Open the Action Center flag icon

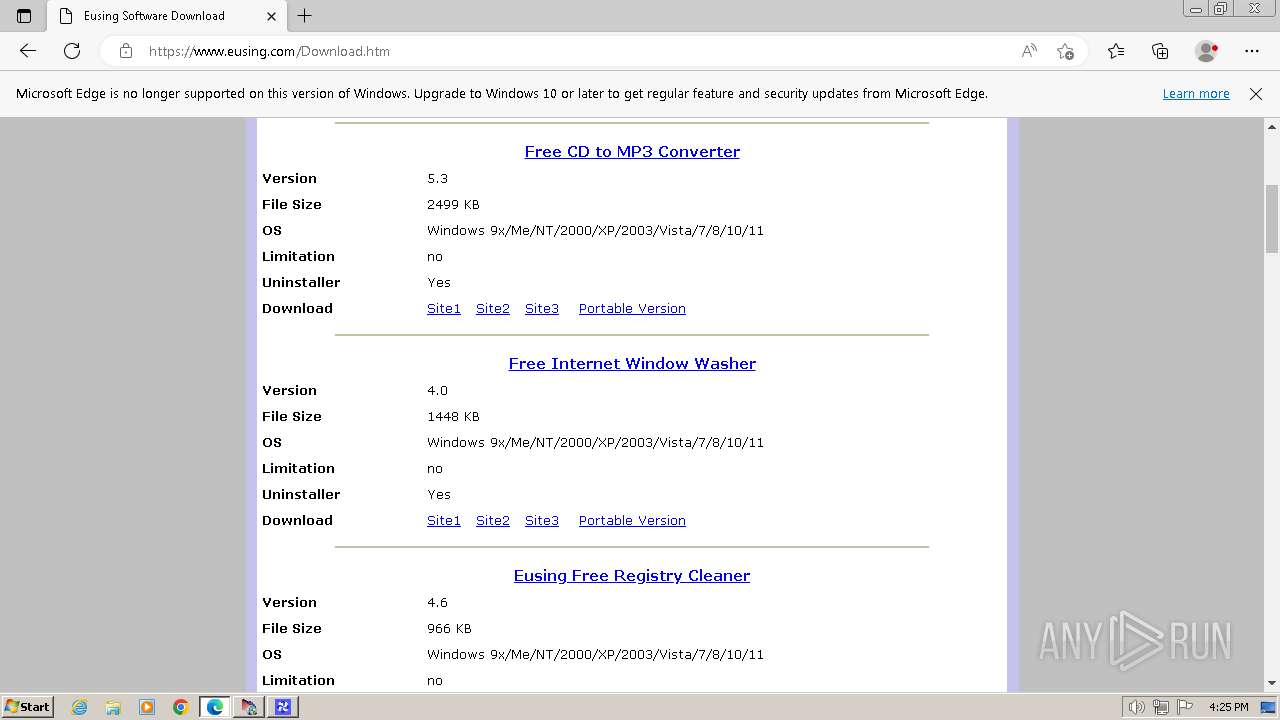[1184, 707]
